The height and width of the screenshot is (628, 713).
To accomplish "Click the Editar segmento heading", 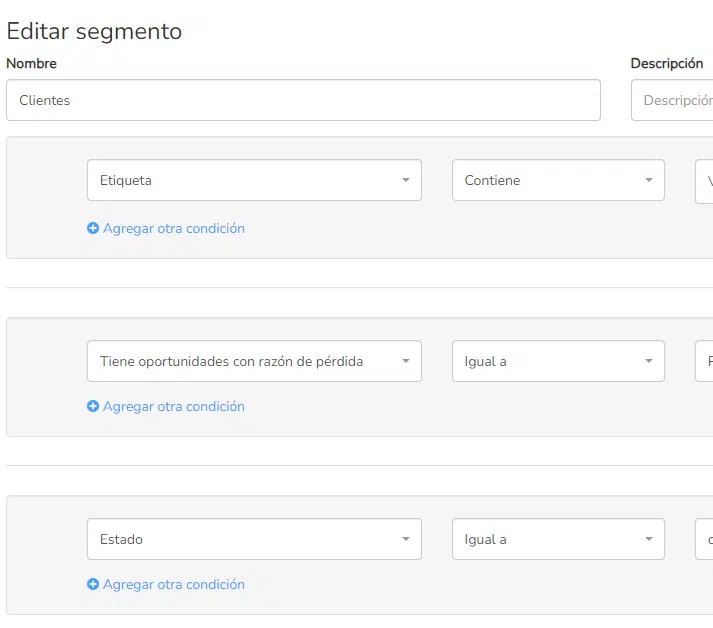I will click(94, 31).
